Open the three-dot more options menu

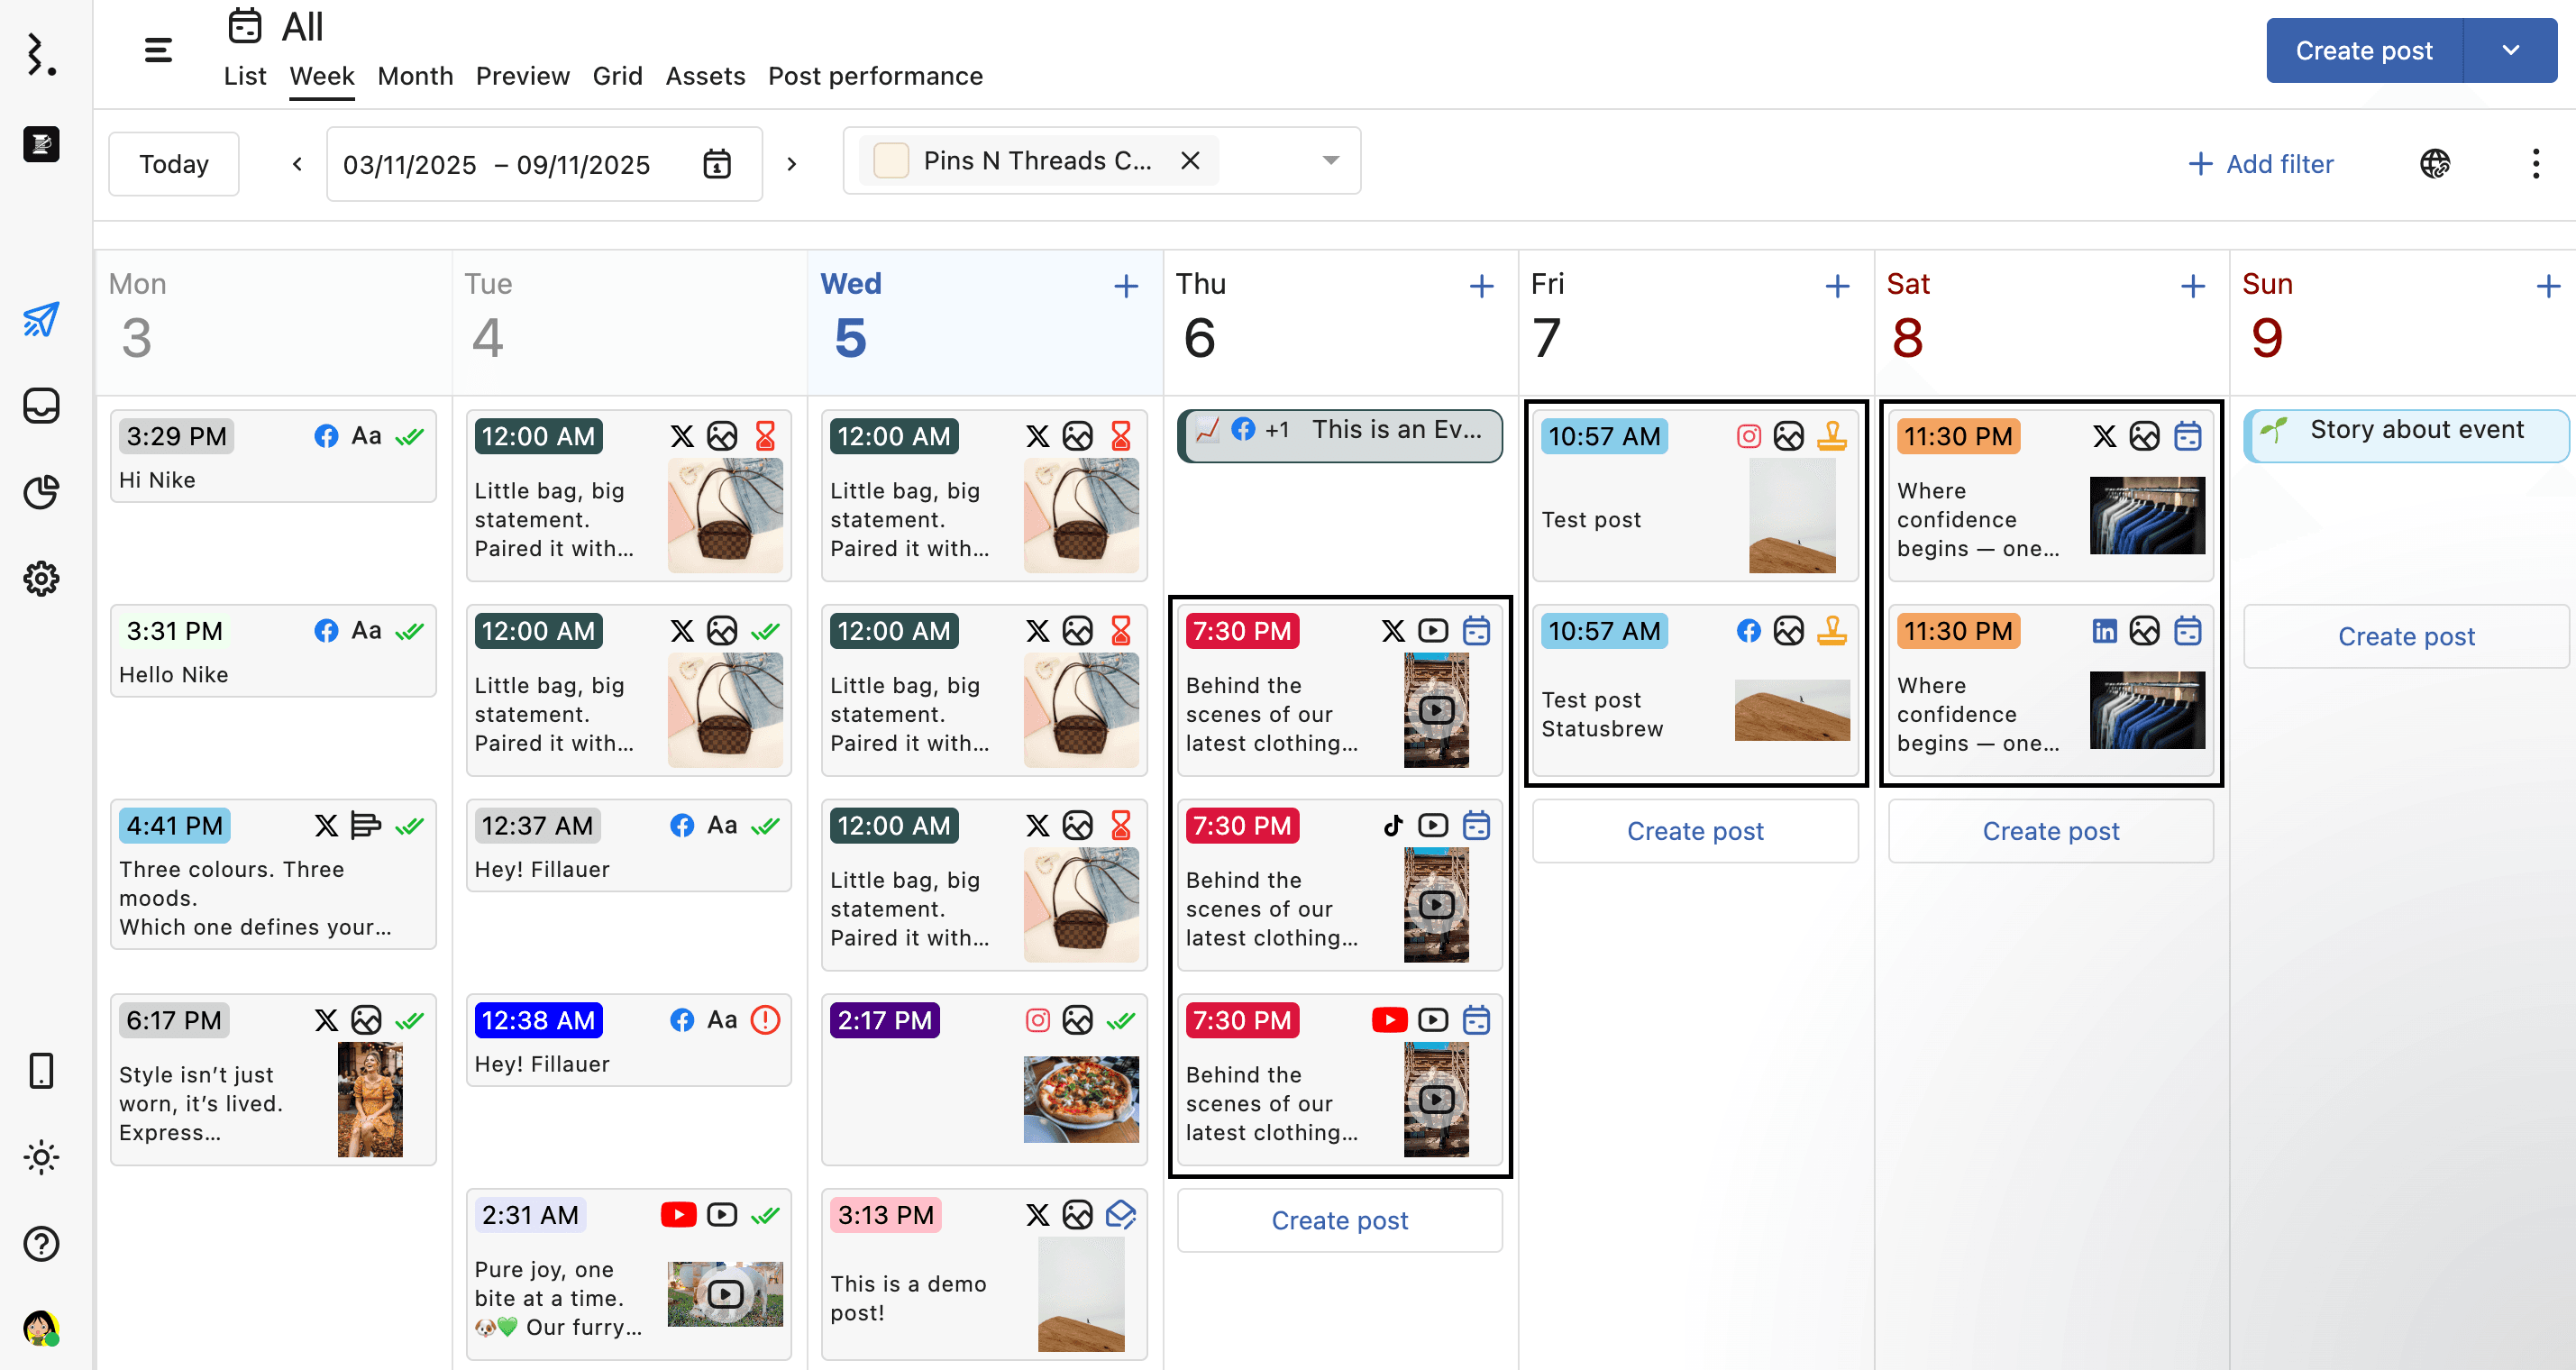click(x=2535, y=163)
